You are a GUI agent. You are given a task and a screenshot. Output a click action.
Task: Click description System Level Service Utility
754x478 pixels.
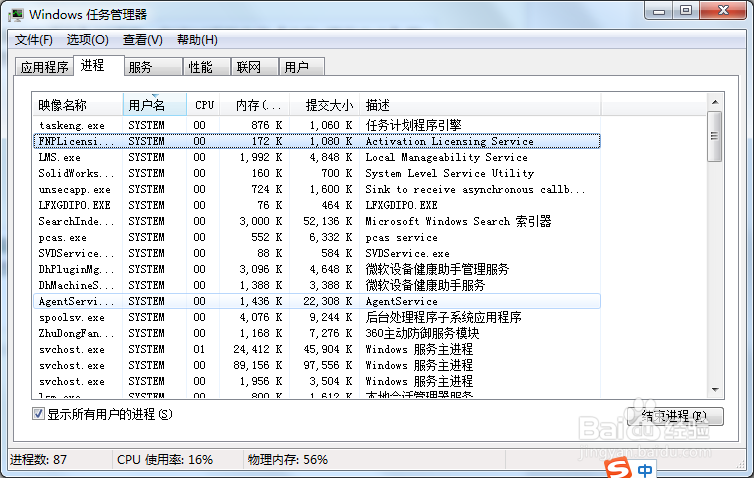point(450,173)
